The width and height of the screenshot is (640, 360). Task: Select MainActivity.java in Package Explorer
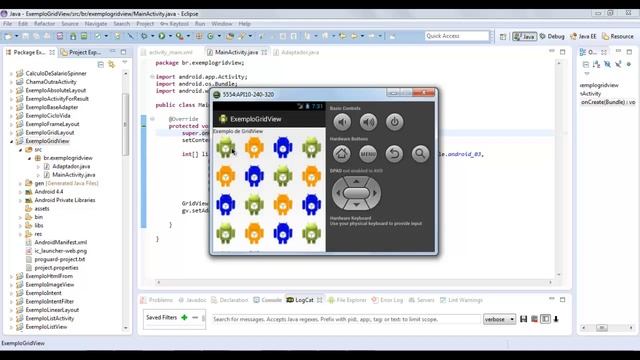point(73,175)
